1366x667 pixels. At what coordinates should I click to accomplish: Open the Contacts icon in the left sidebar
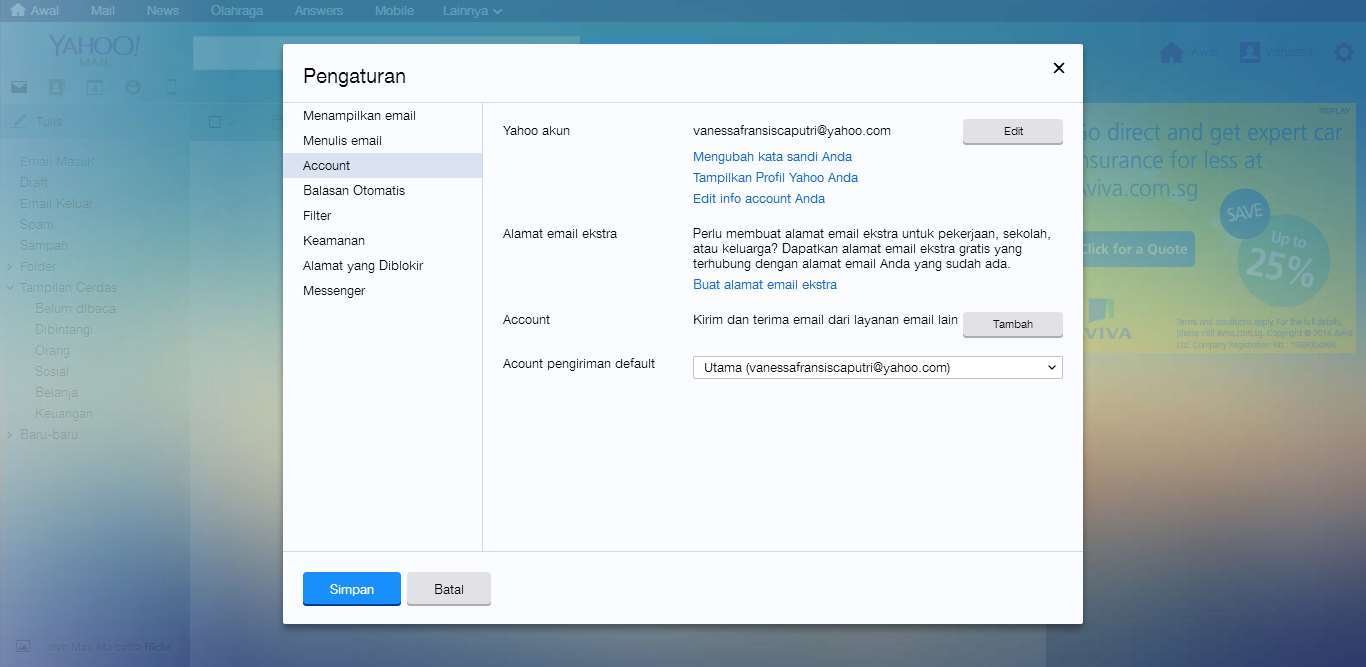(56, 87)
